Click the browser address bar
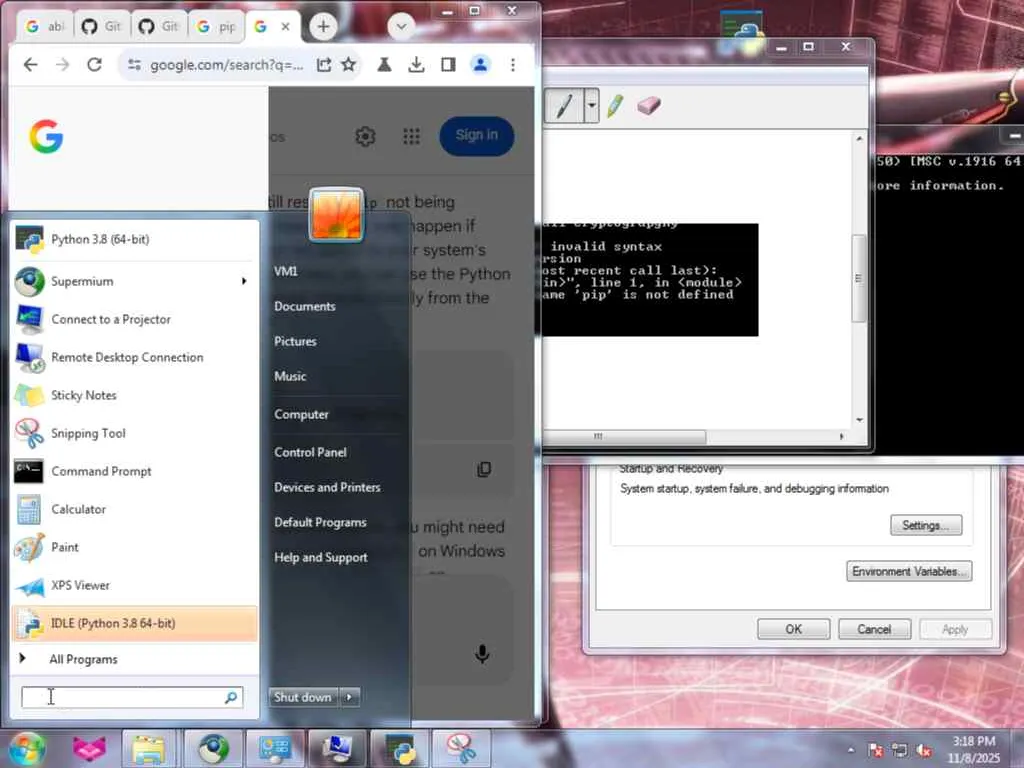This screenshot has width=1024, height=768. tap(225, 65)
